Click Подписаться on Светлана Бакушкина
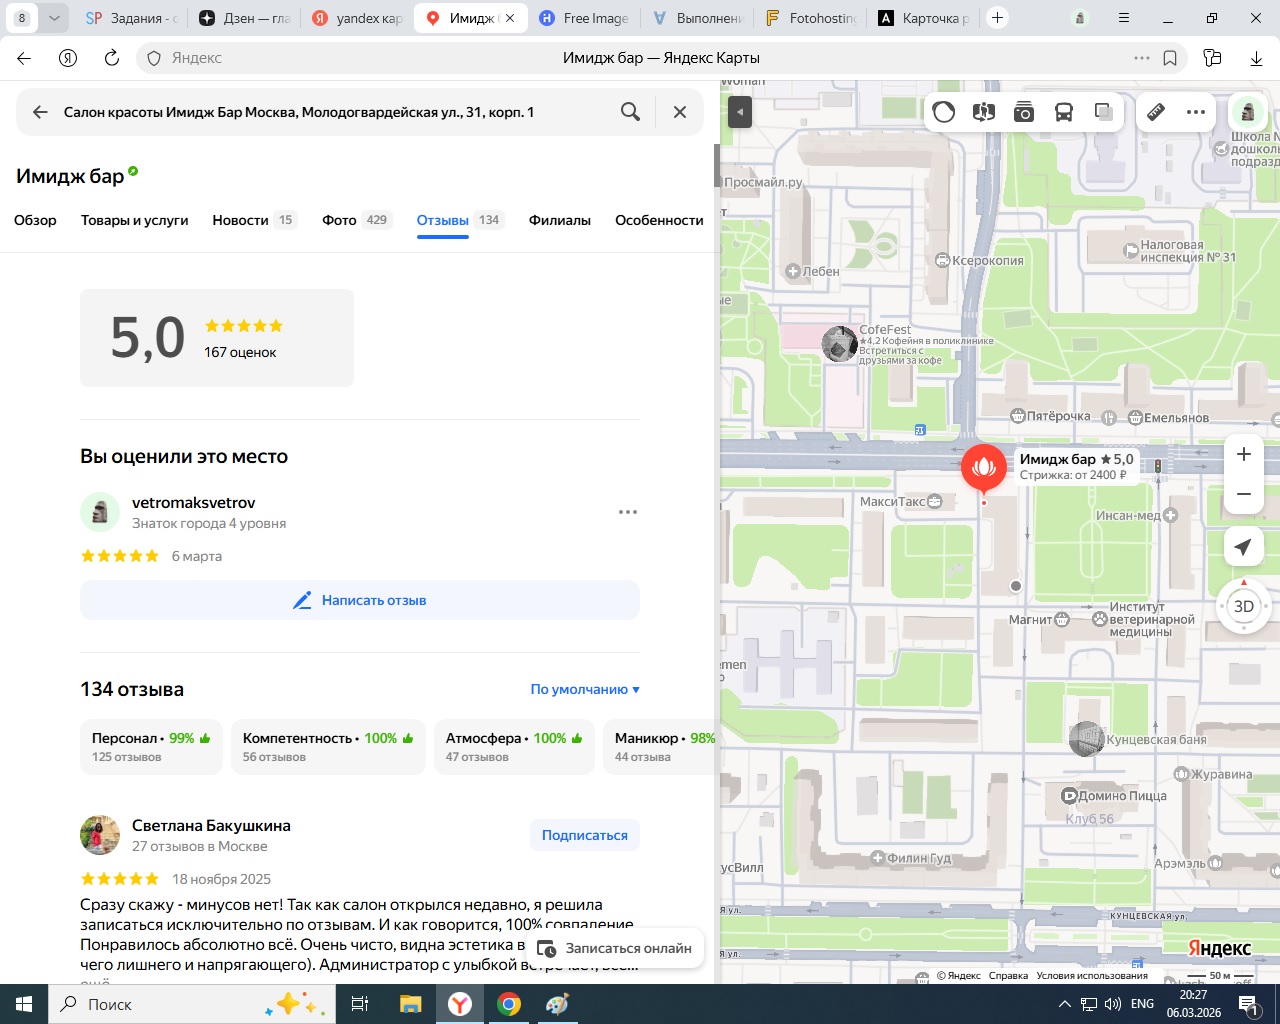Image resolution: width=1280 pixels, height=1024 pixels. click(x=584, y=835)
